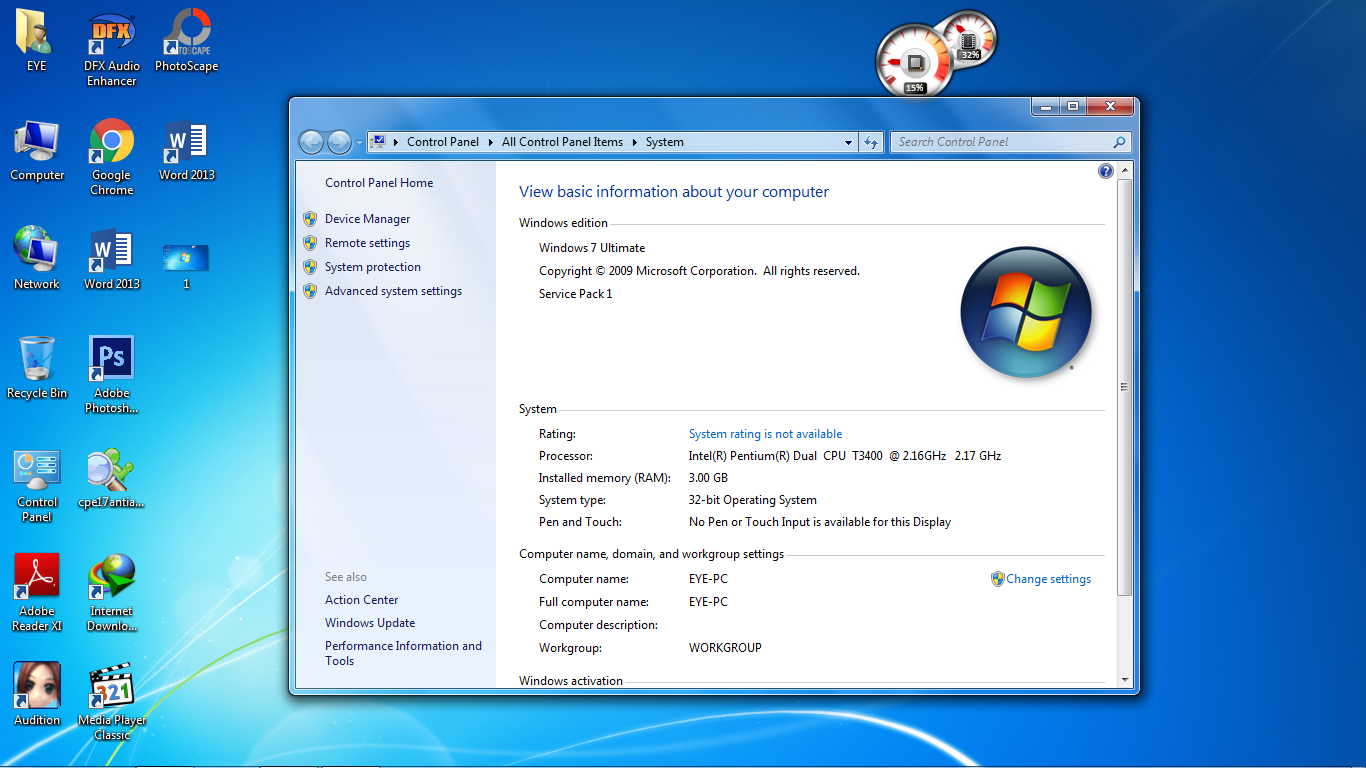Click the 3.00 GB installed memory value

pyautogui.click(x=708, y=478)
